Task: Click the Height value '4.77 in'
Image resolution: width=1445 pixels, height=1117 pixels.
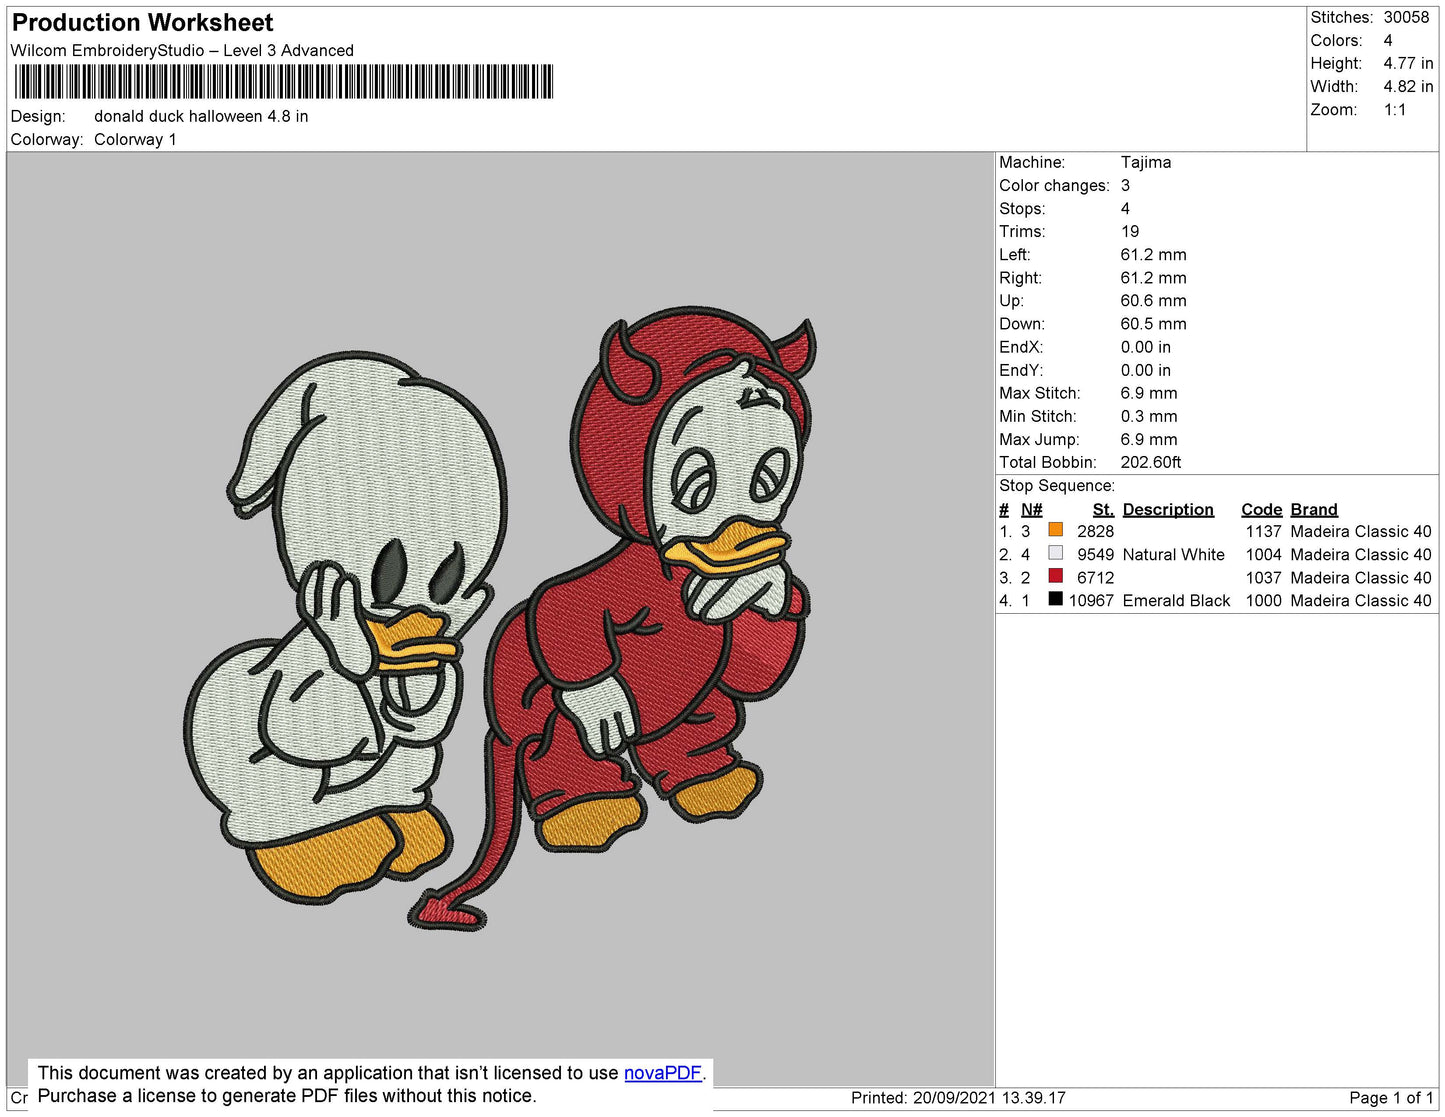Action: [x=1408, y=64]
